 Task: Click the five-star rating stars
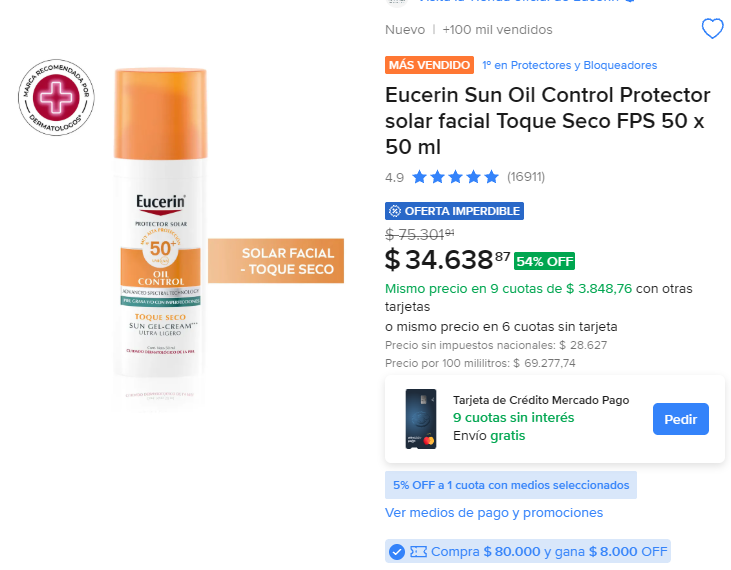coord(455,177)
